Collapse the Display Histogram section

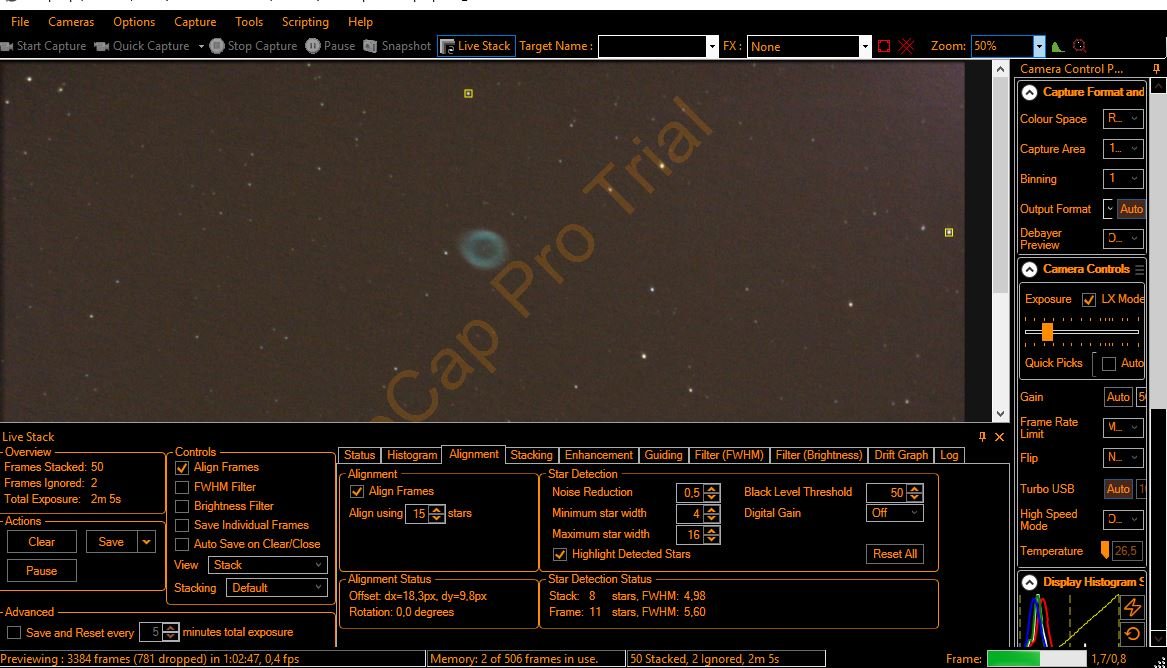(x=1029, y=582)
